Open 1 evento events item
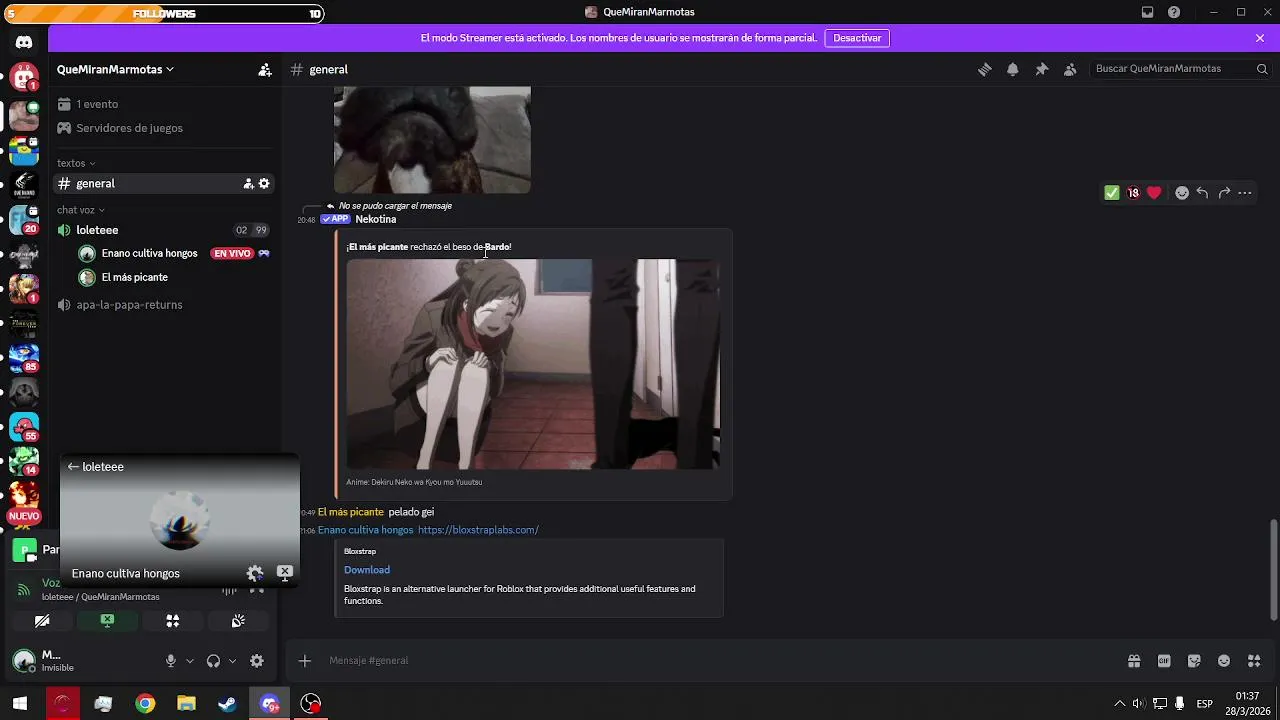 click(x=97, y=104)
